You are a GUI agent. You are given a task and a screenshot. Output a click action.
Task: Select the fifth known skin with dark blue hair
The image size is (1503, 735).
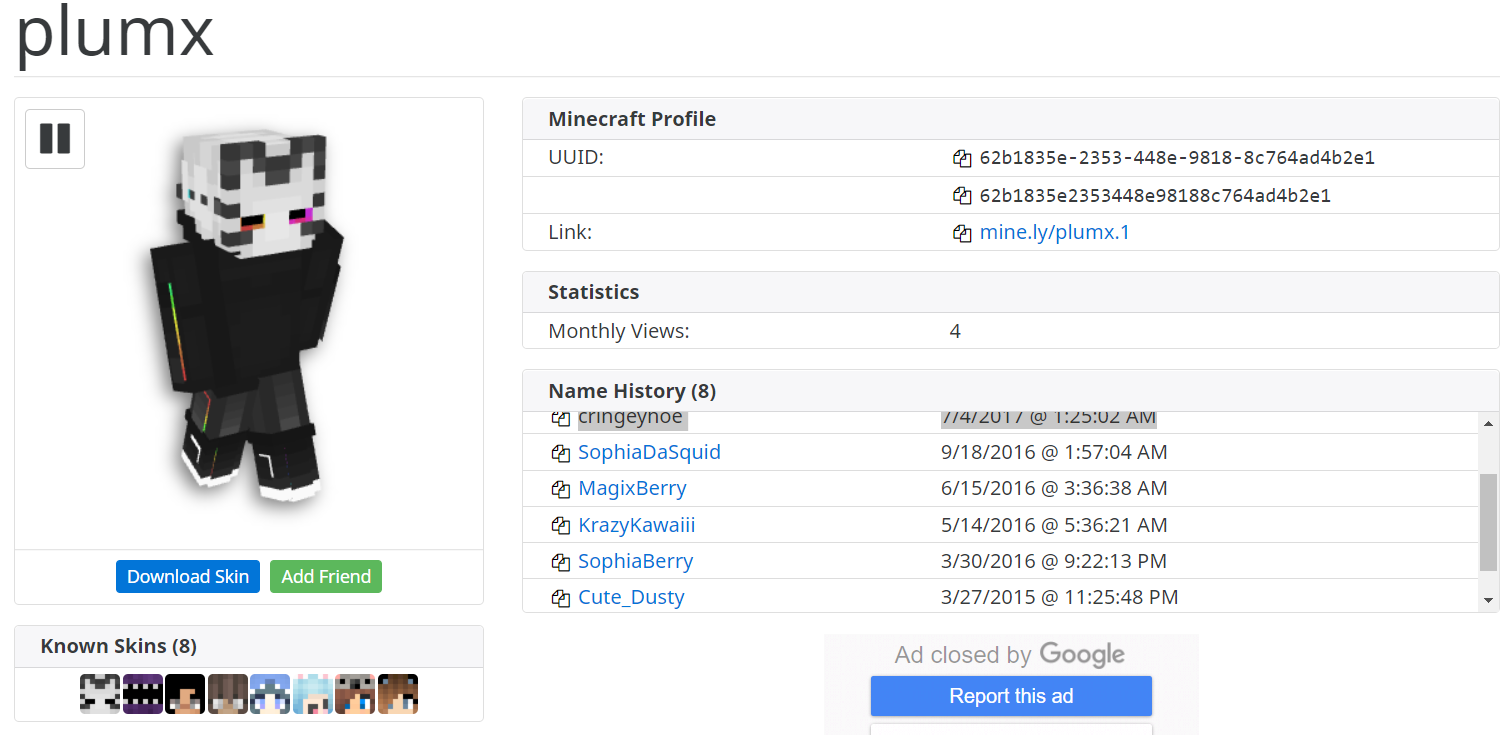pos(270,694)
